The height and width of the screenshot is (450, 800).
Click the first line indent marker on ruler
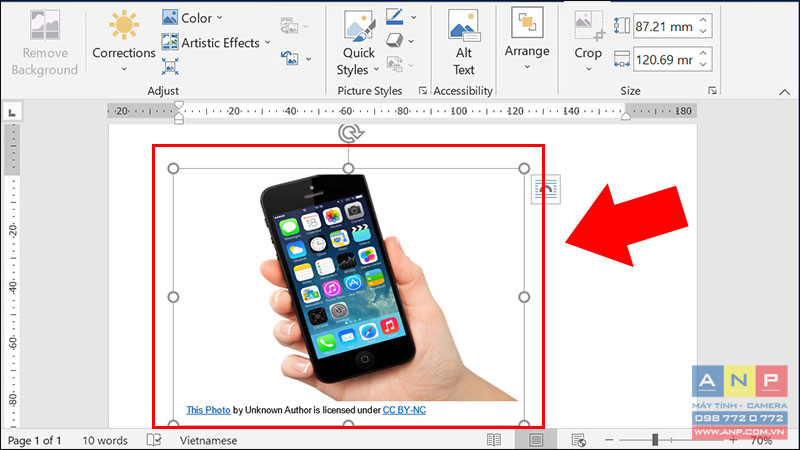[x=179, y=106]
